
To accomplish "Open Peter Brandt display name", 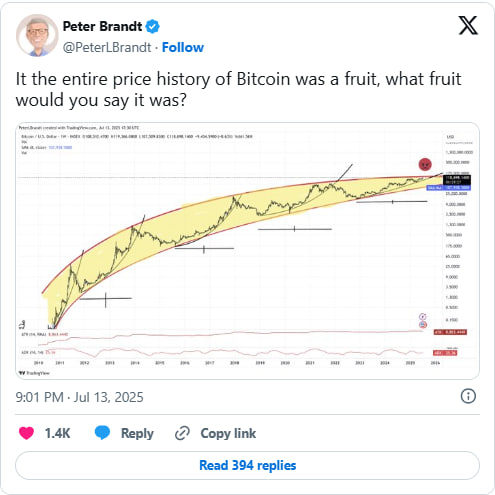I will click(x=102, y=26).
